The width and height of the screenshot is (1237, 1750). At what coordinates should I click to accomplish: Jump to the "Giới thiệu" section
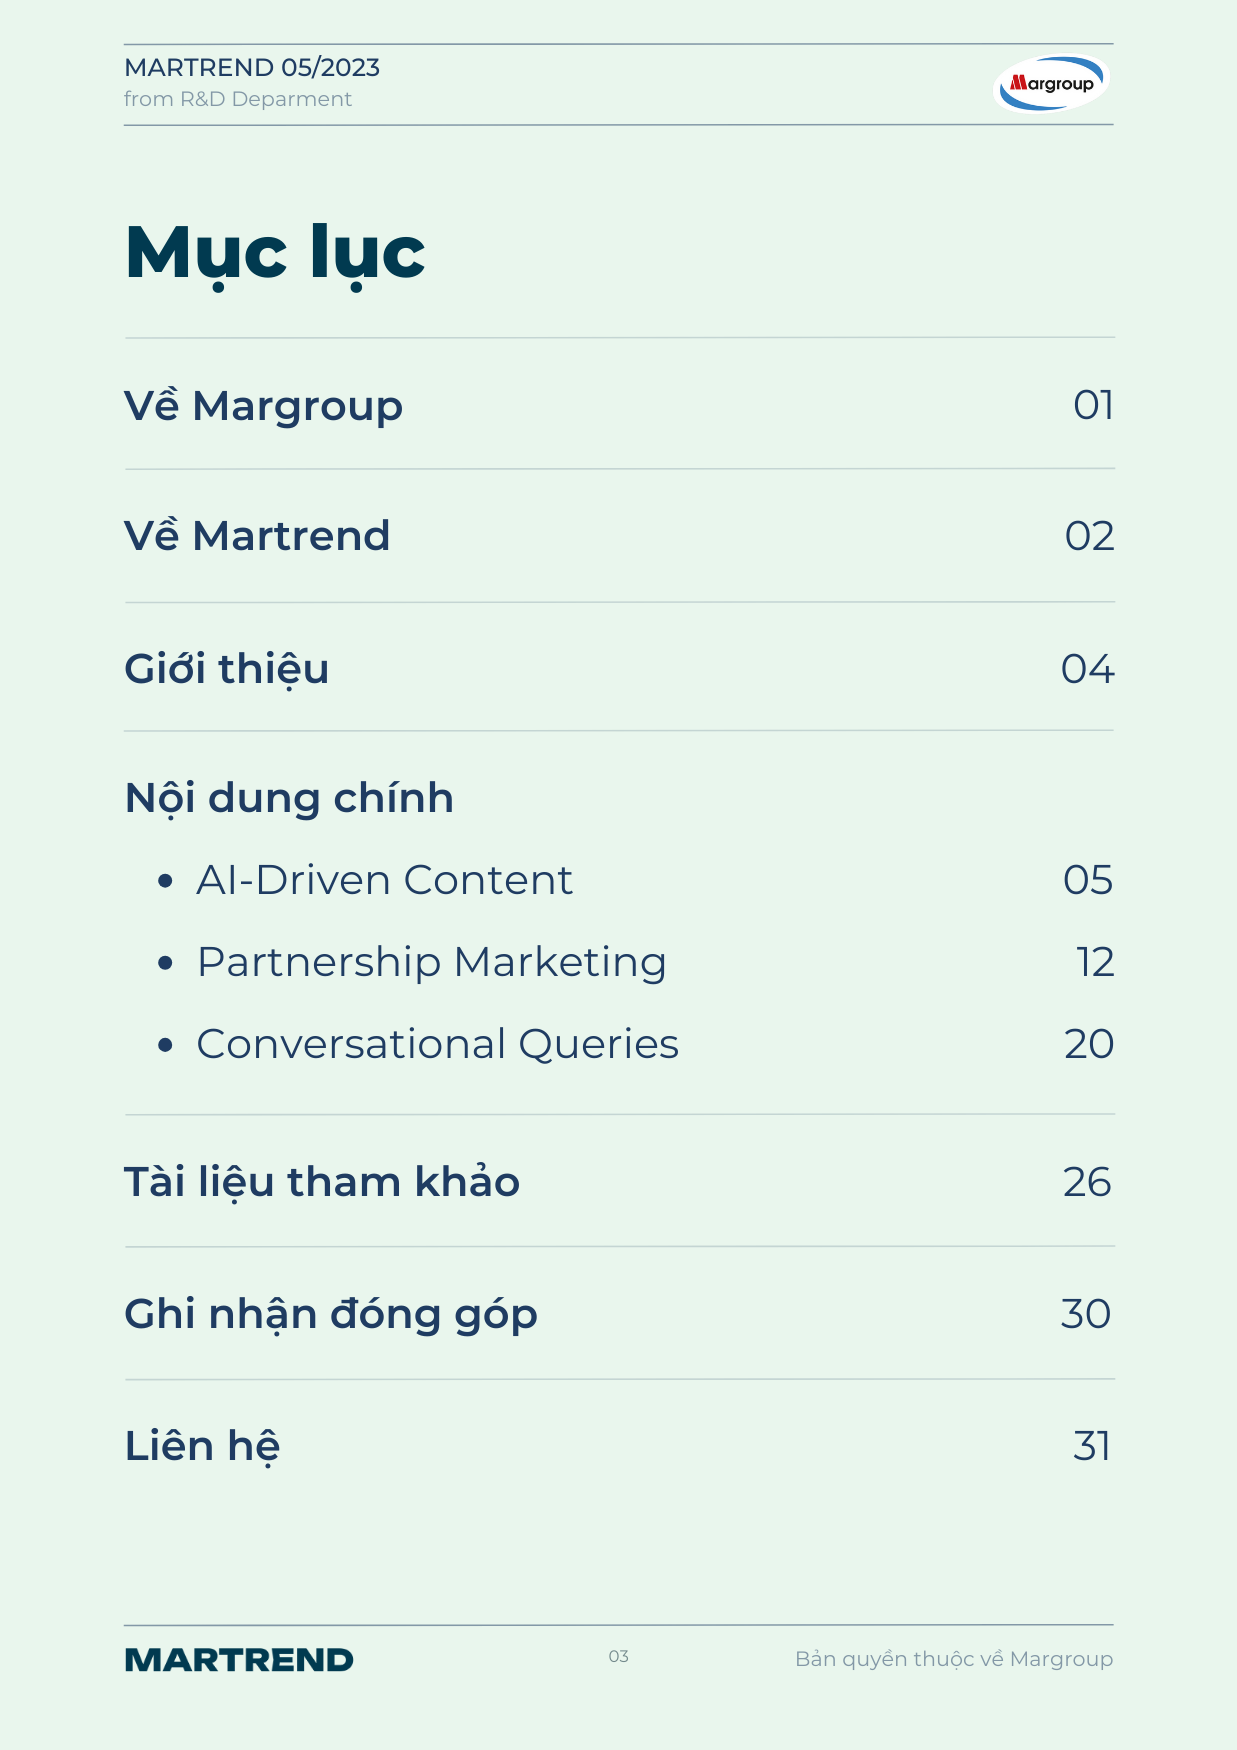click(x=226, y=669)
